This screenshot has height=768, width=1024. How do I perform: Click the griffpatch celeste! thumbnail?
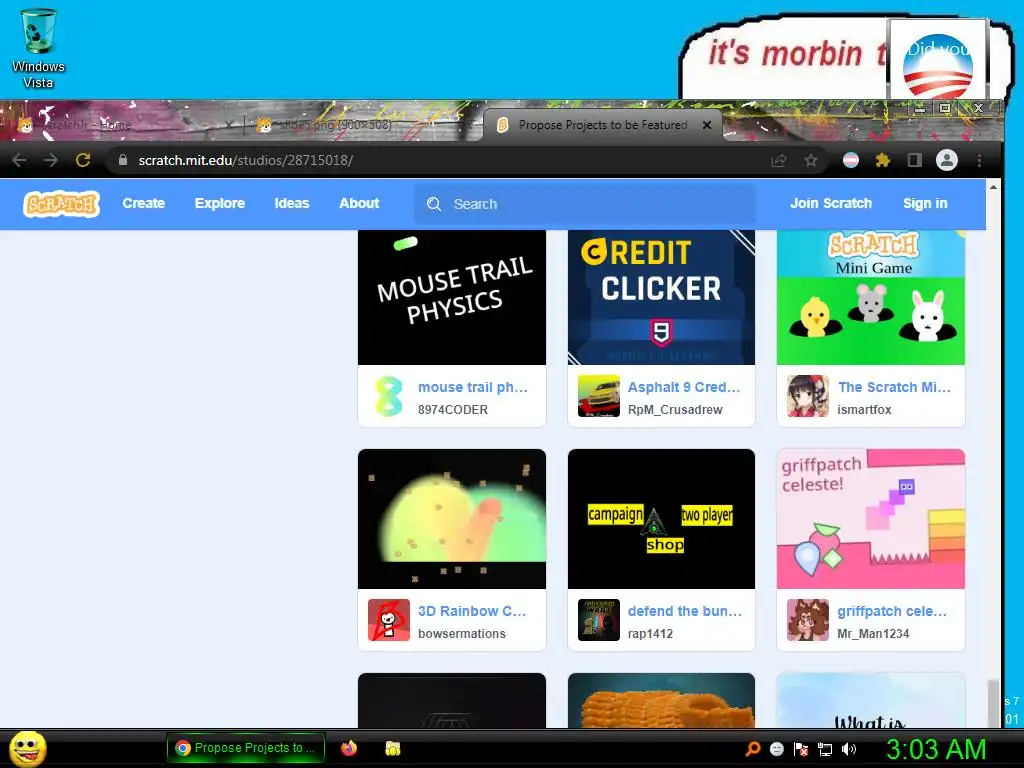click(x=871, y=519)
